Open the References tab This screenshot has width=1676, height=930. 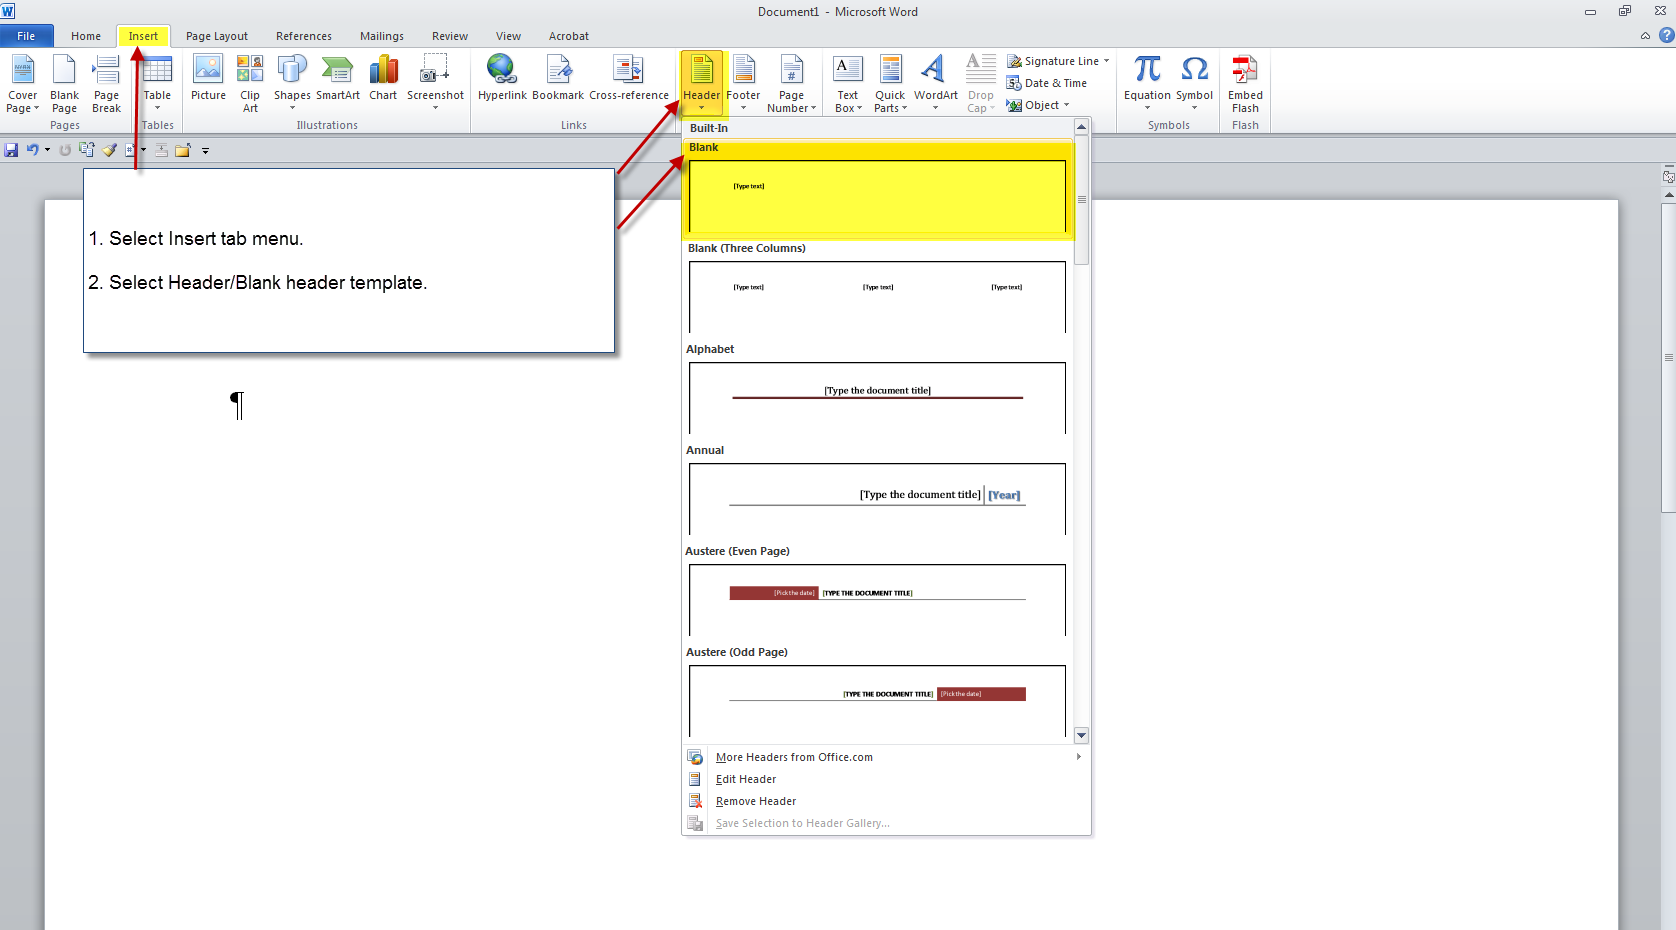(x=304, y=36)
